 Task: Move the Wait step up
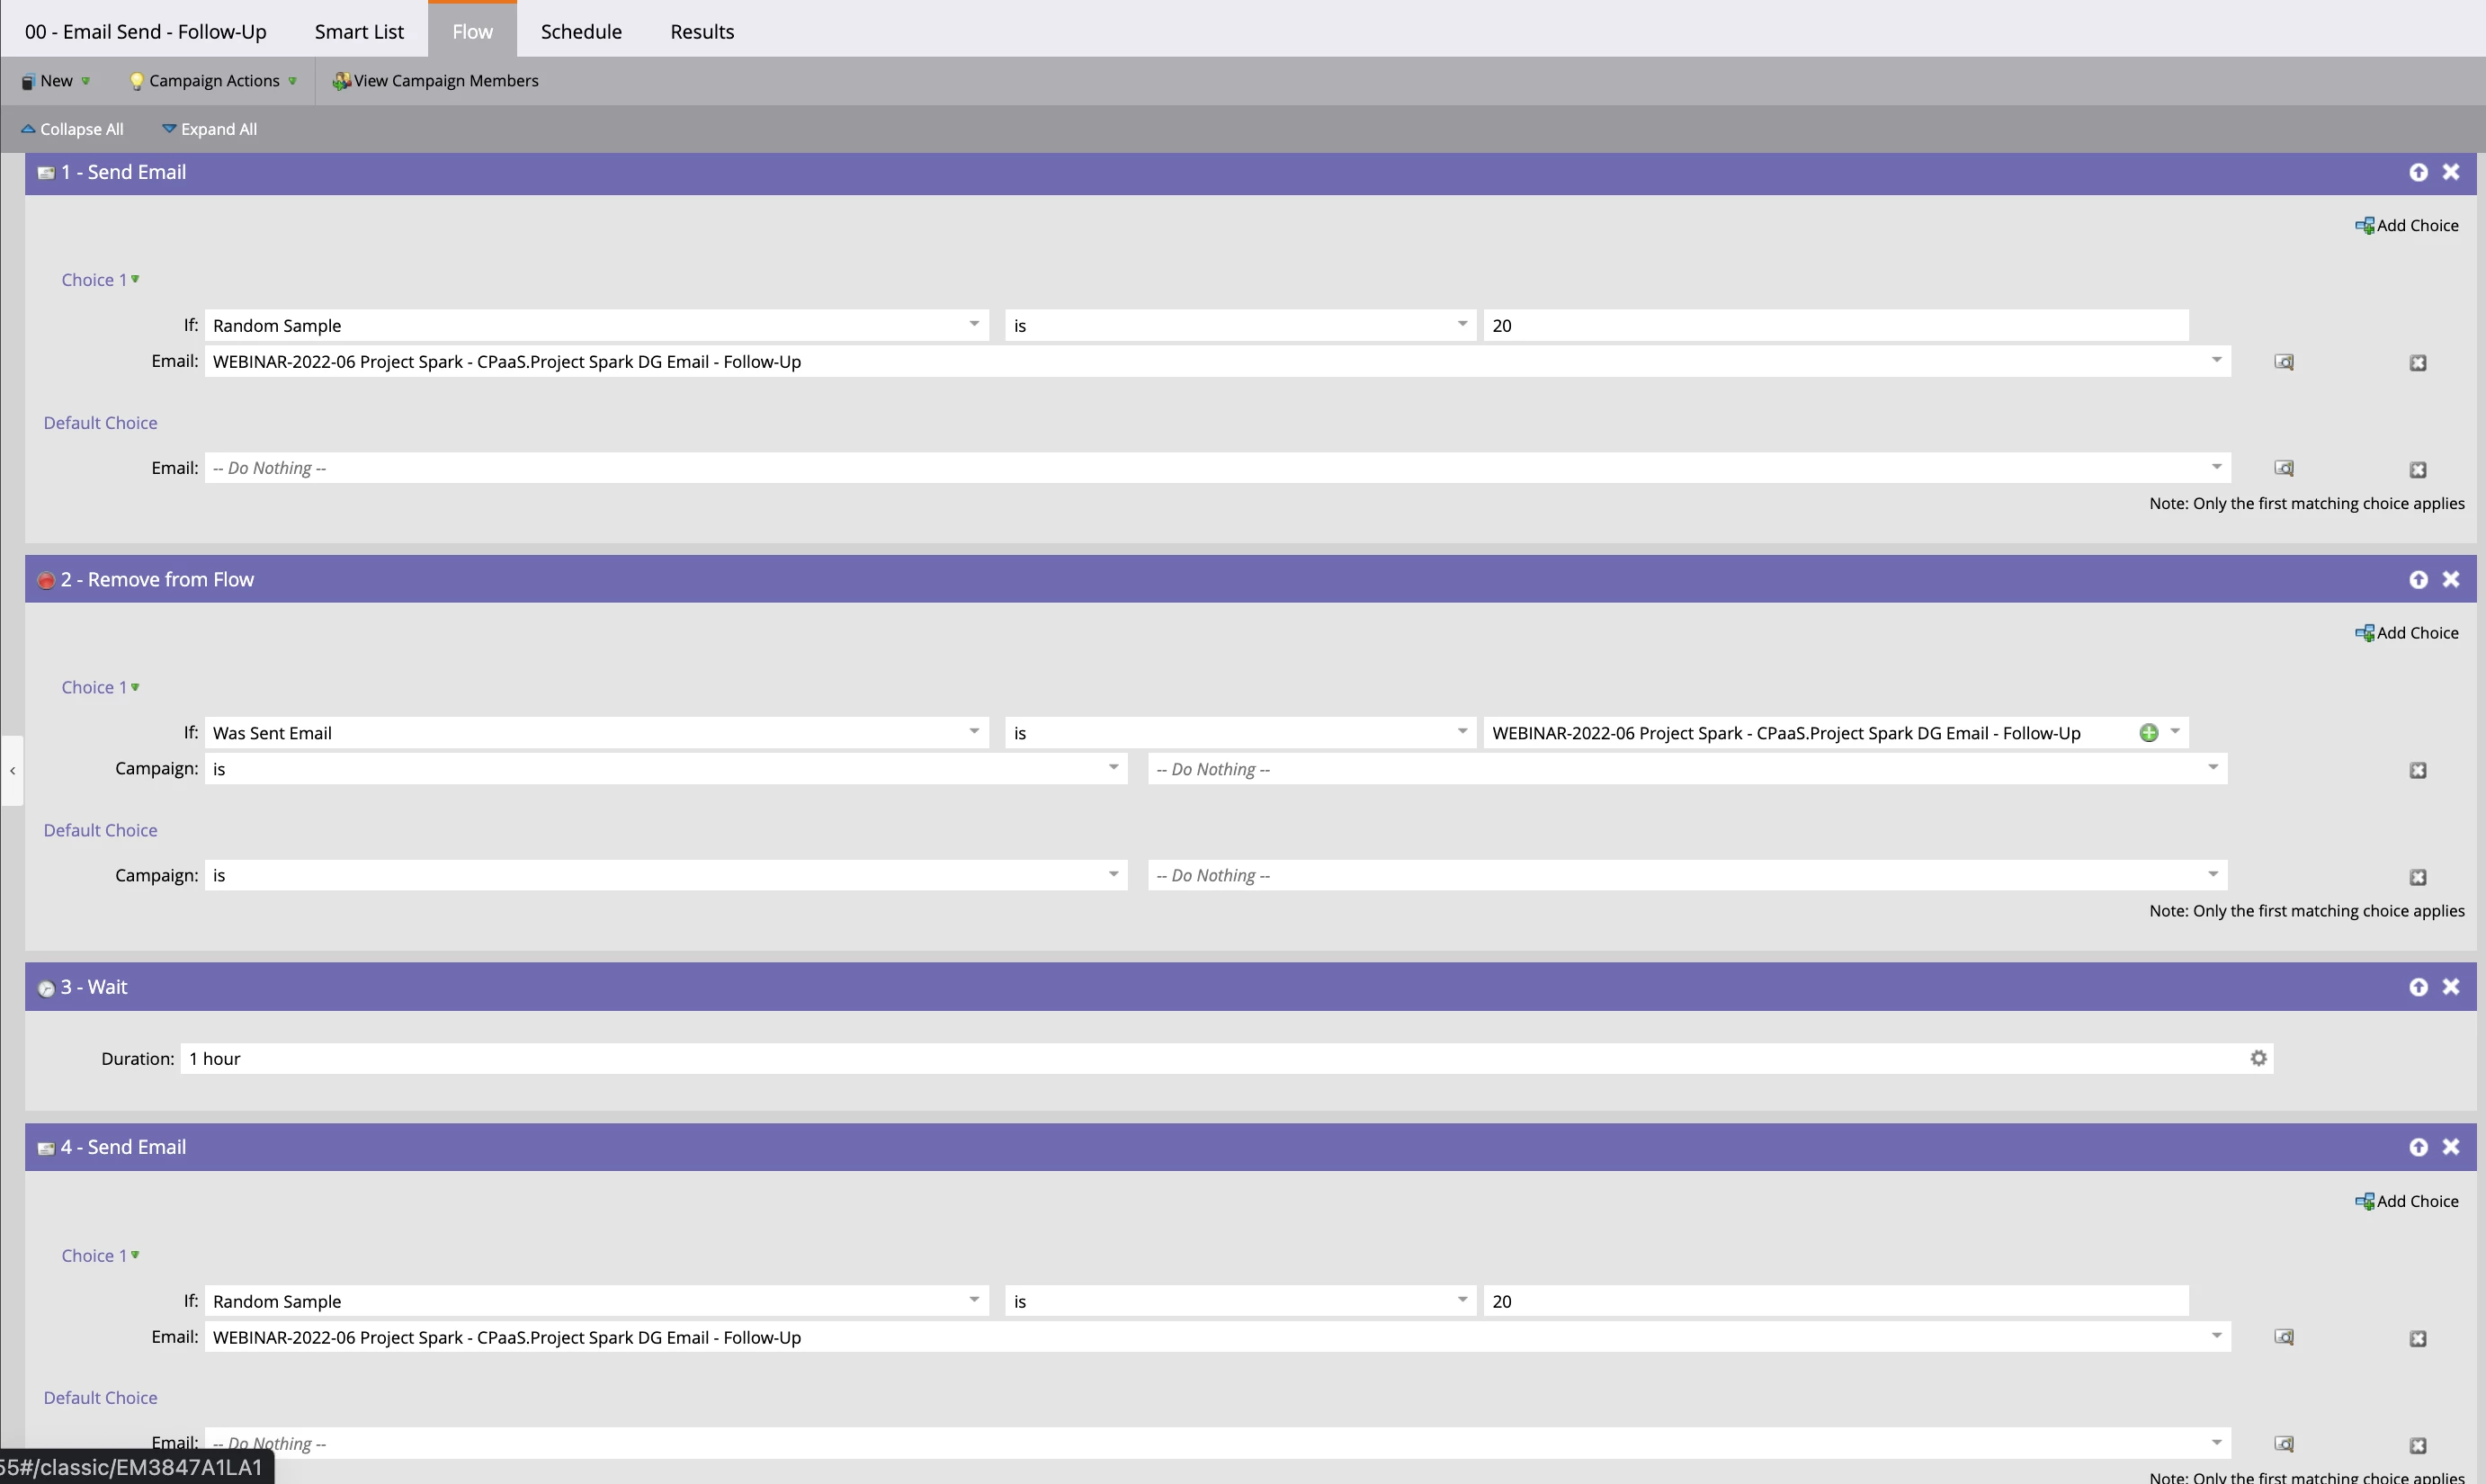tap(2418, 987)
